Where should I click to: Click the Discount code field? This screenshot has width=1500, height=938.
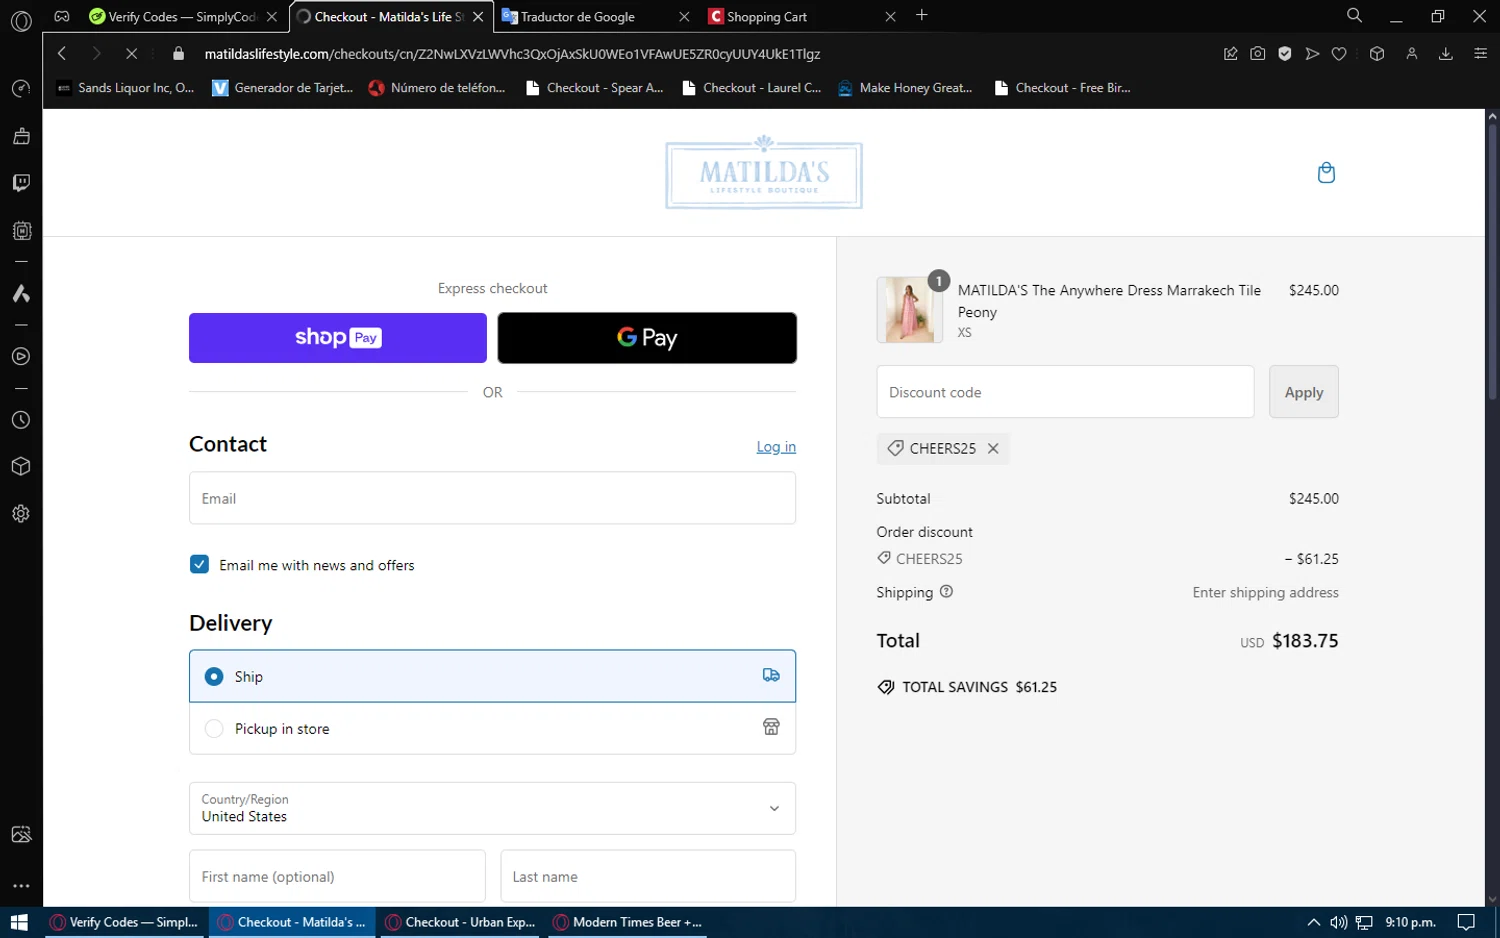1065,392
